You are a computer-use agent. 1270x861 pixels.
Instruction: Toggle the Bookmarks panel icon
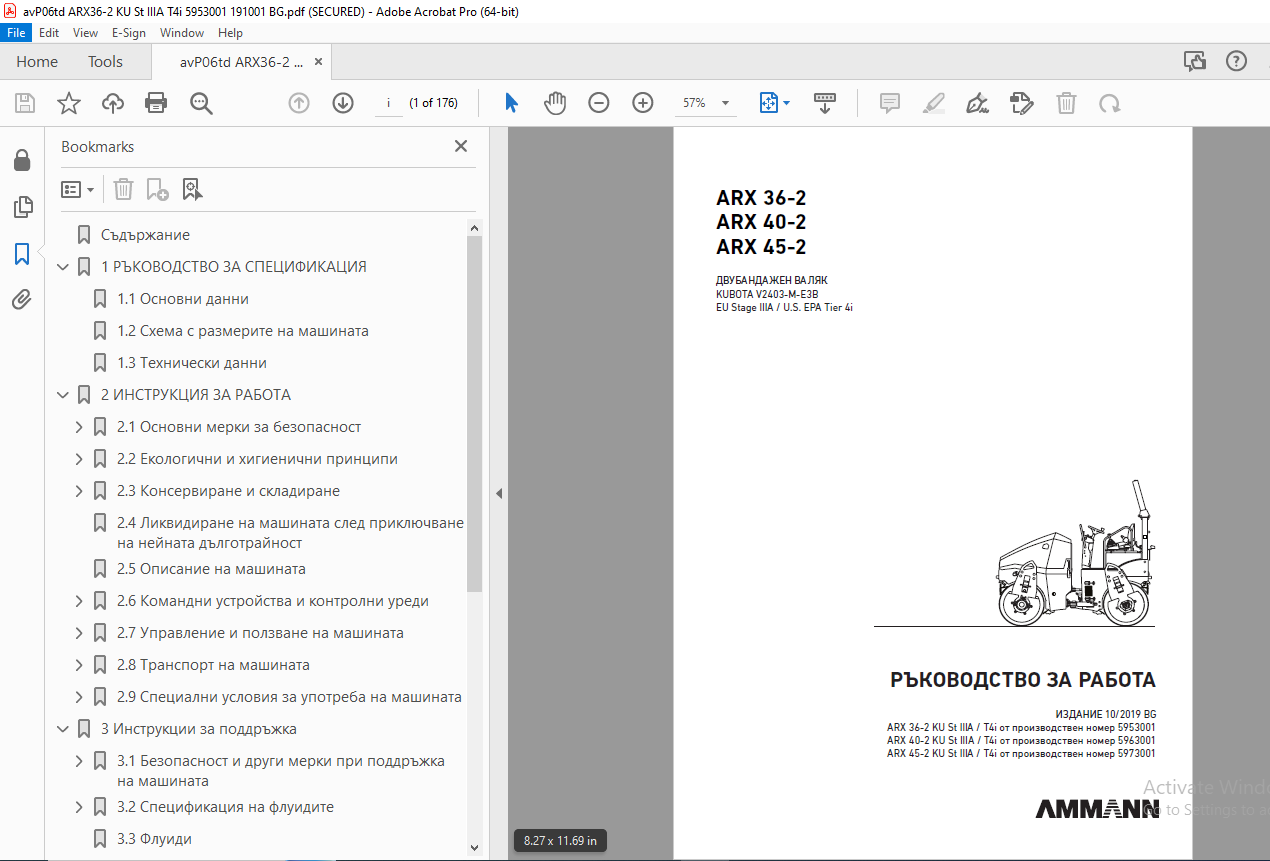point(21,254)
